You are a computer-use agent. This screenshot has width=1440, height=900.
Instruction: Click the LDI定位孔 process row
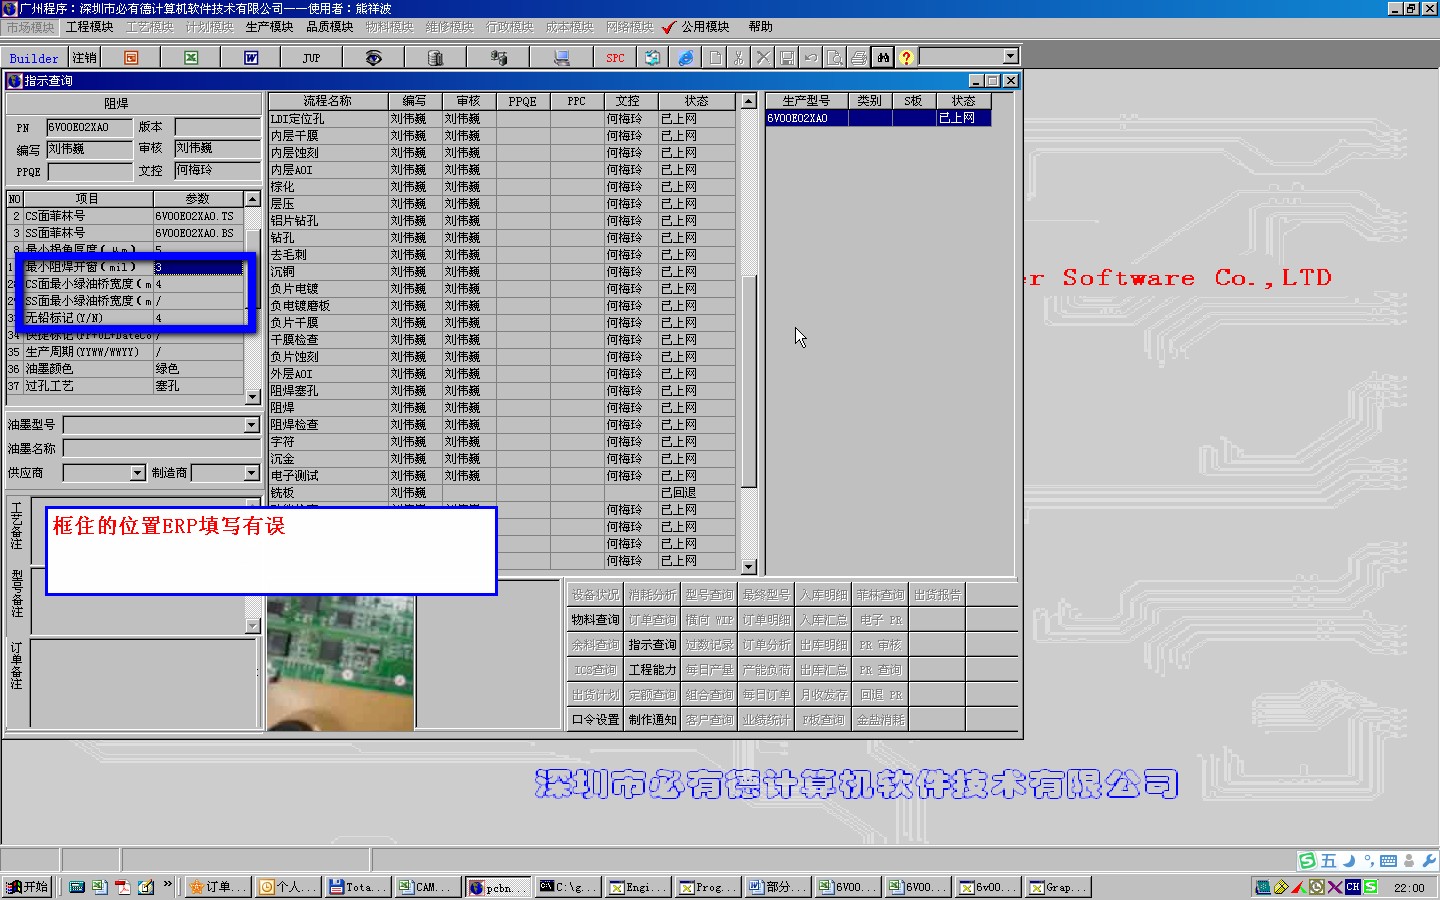click(x=502, y=119)
